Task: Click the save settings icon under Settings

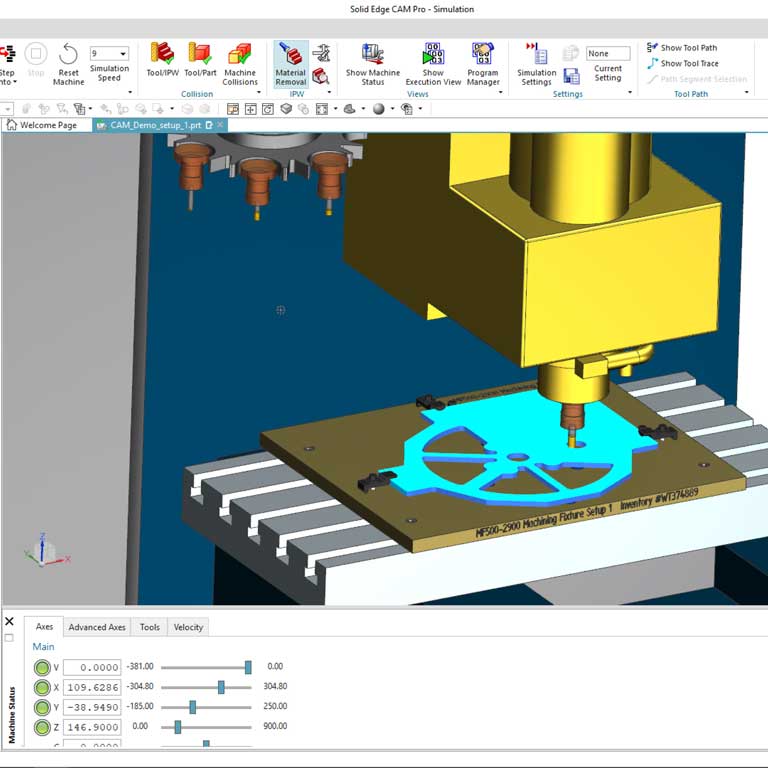Action: point(571,76)
